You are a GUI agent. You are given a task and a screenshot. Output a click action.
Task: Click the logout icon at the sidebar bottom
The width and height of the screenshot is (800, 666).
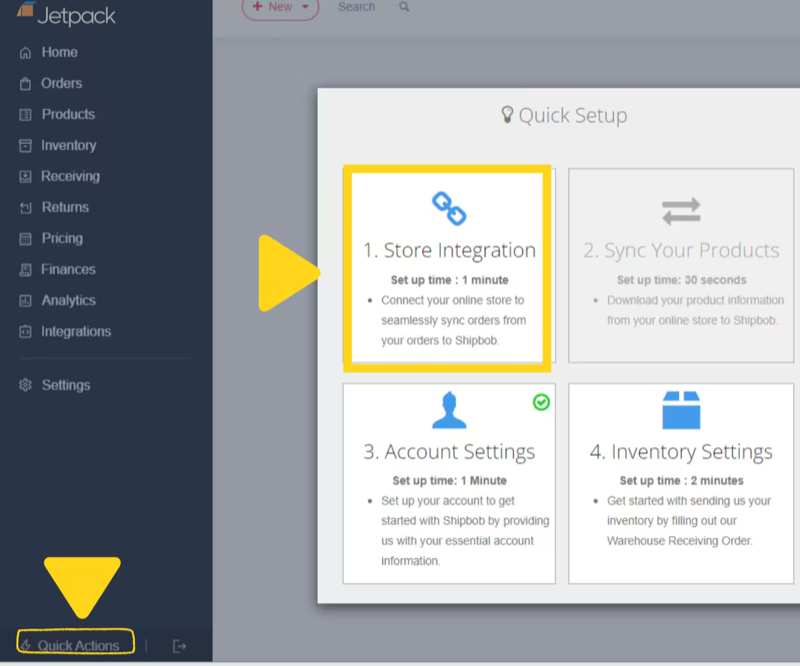click(179, 645)
